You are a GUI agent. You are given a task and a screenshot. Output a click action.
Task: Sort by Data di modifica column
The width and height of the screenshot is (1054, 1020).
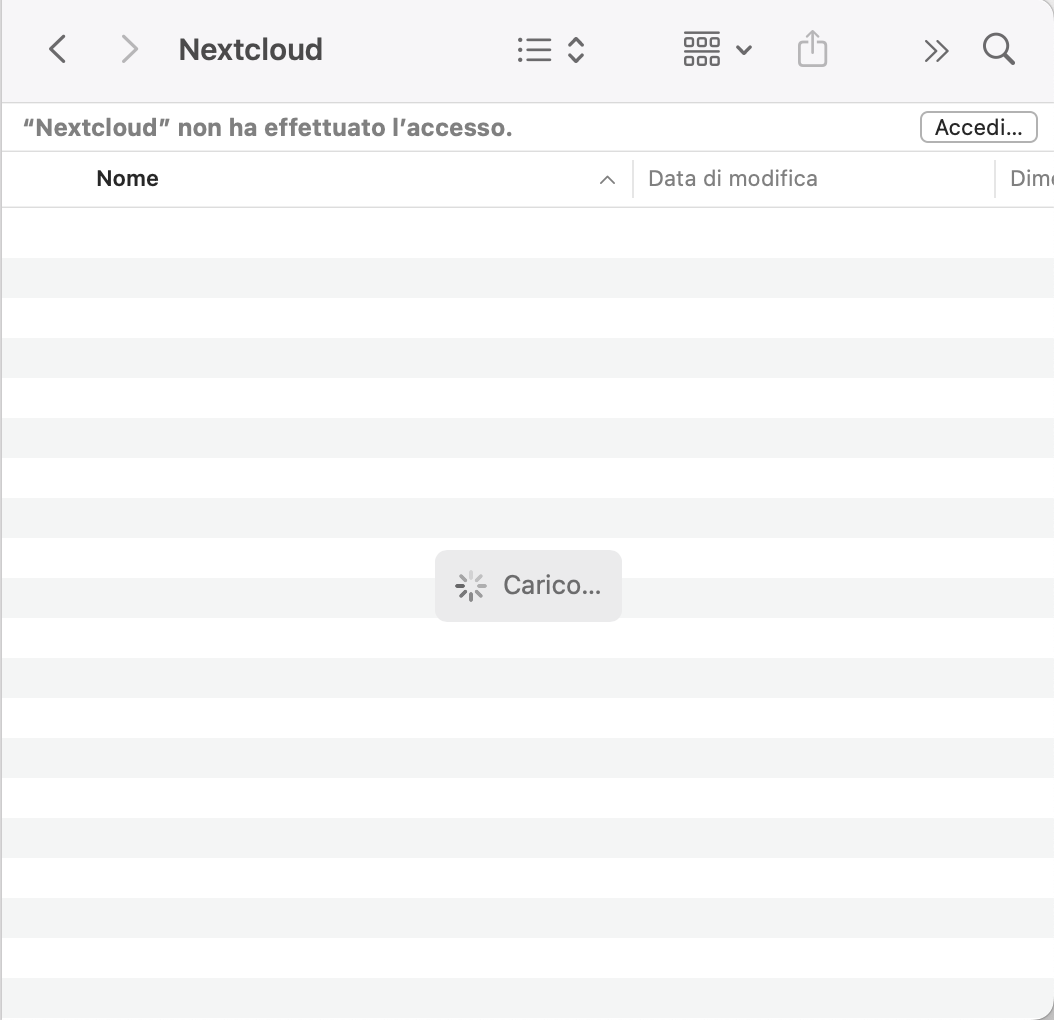[733, 178]
